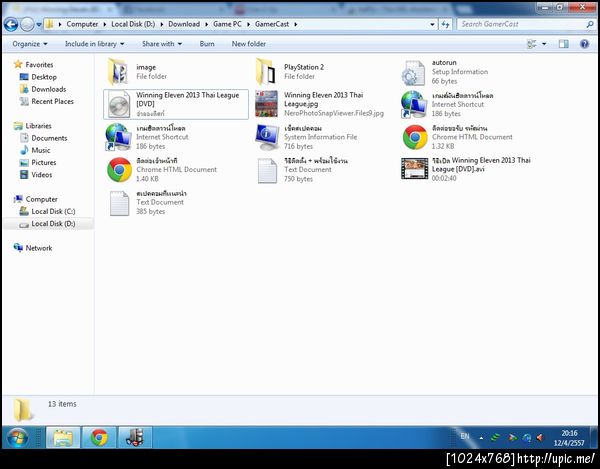
Task: Select the Winning Eleven 2013 Thai League.jpg thumbnail
Action: coord(266,104)
